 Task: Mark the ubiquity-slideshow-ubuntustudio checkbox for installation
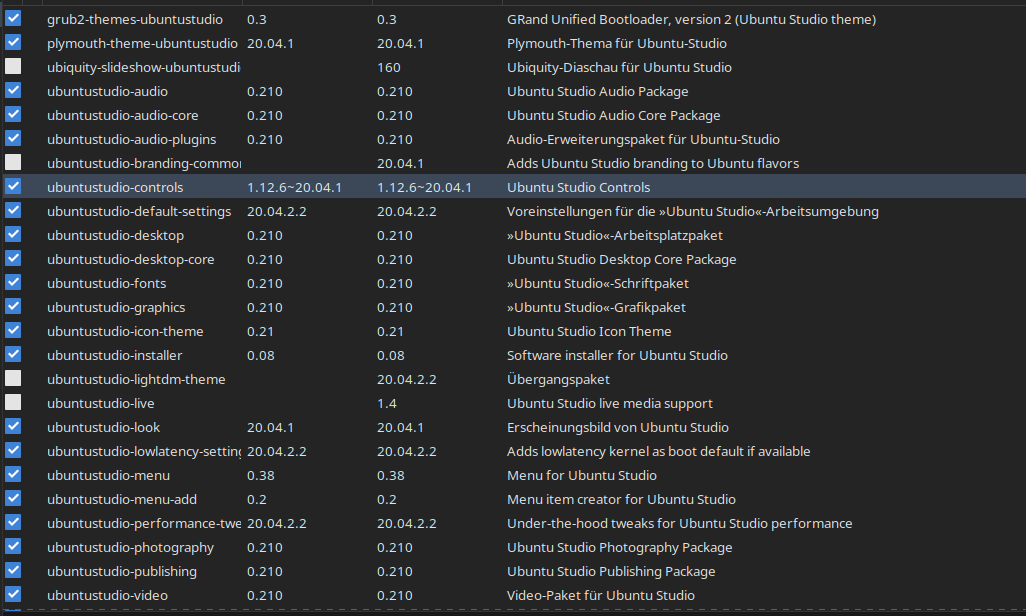pyautogui.click(x=13, y=66)
